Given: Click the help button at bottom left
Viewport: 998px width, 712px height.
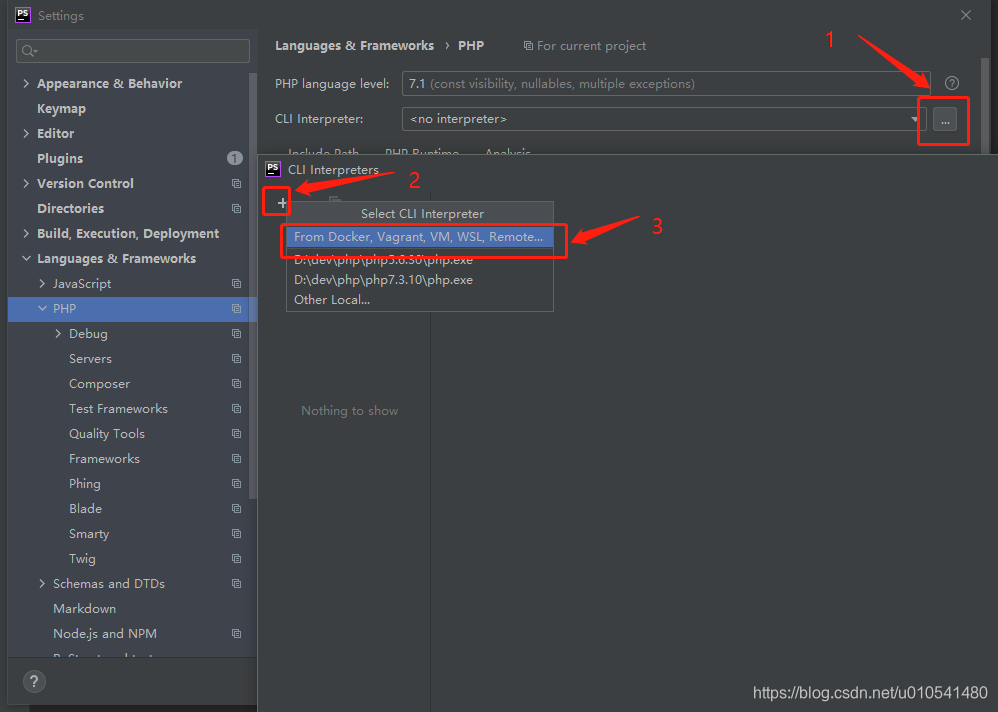Looking at the screenshot, I should (x=34, y=681).
